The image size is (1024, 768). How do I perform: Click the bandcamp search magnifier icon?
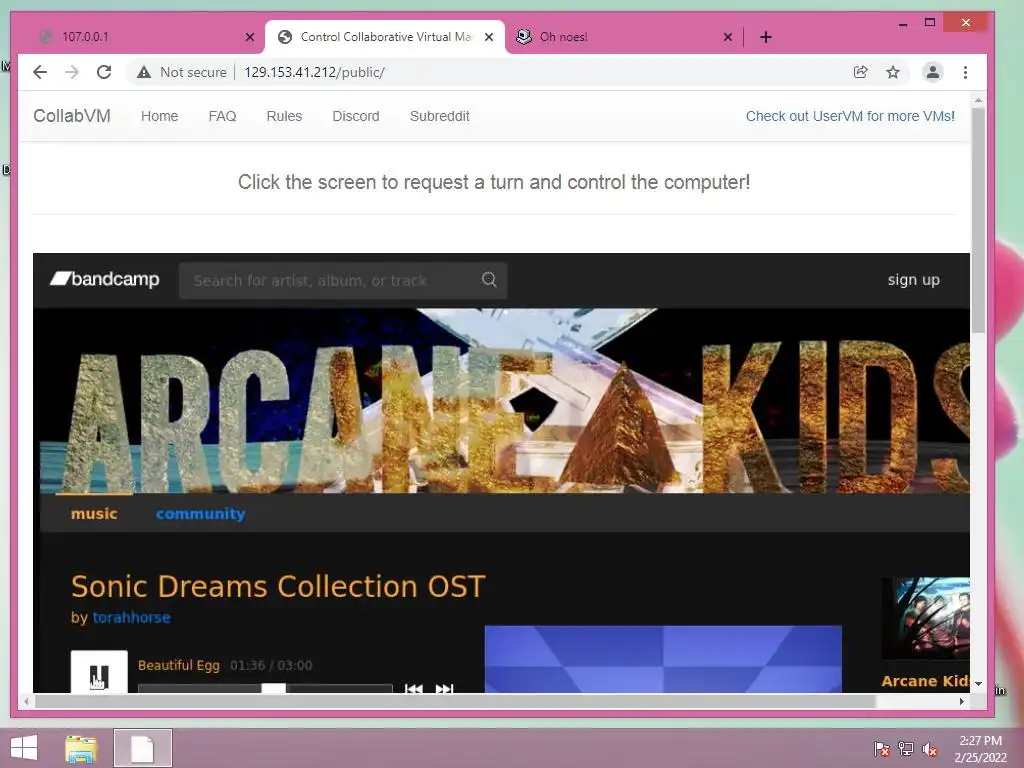(489, 280)
